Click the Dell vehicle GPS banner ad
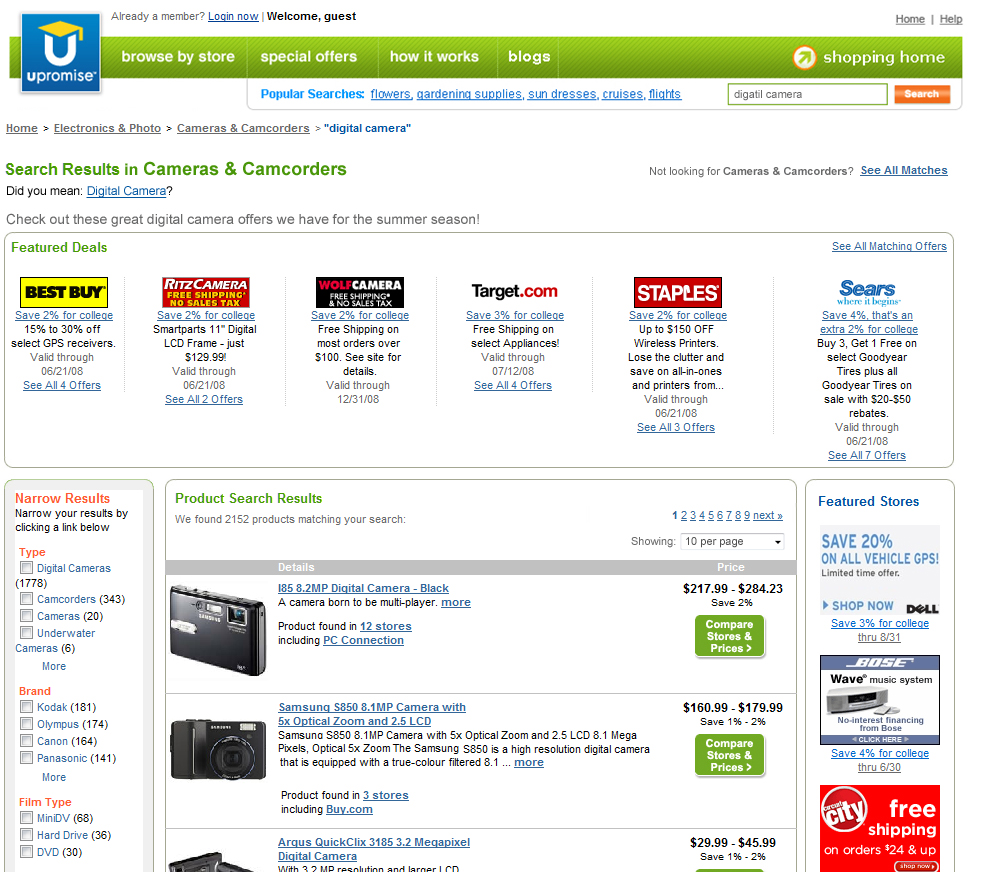The width and height of the screenshot is (1000, 872). (x=879, y=570)
